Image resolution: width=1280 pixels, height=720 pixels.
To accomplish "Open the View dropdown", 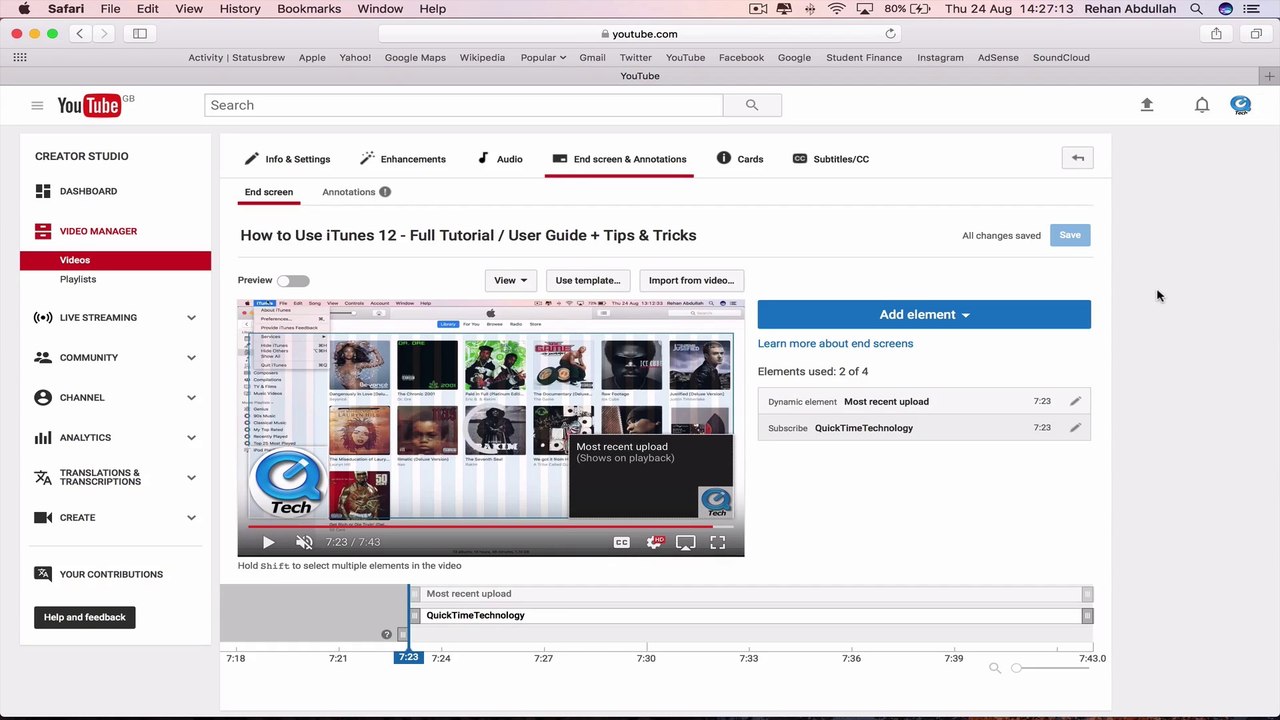I will click(510, 281).
